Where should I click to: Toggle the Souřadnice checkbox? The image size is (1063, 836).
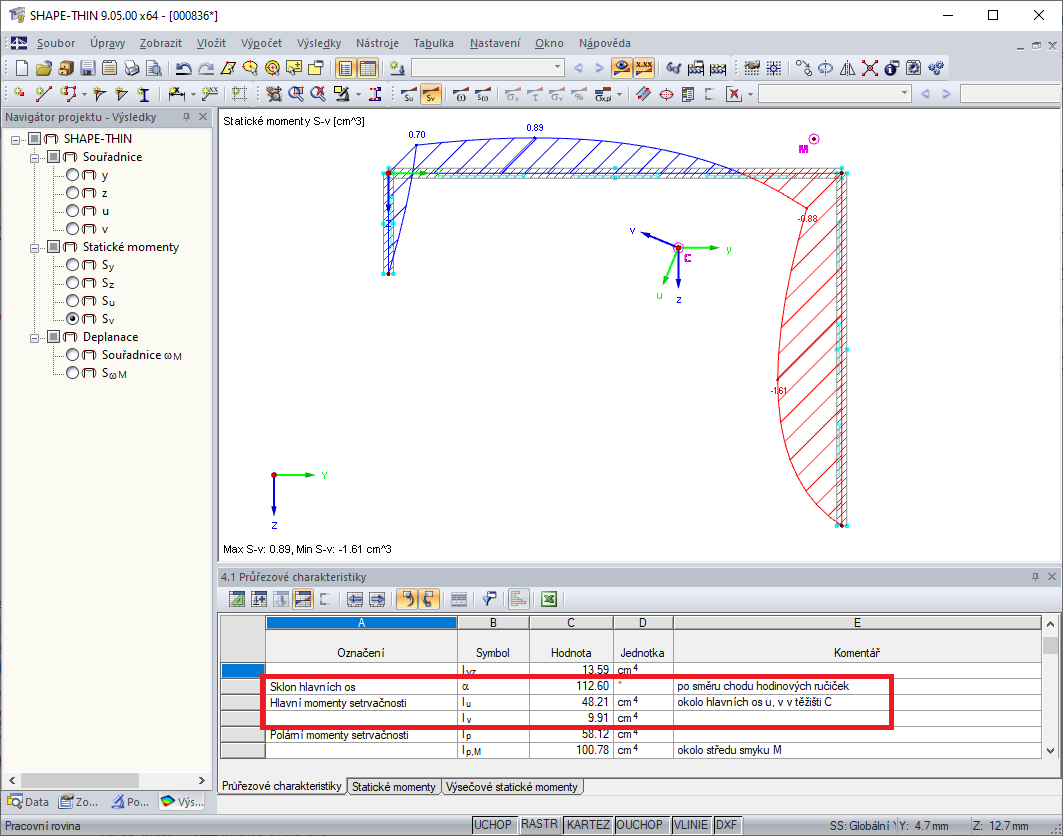[54, 157]
